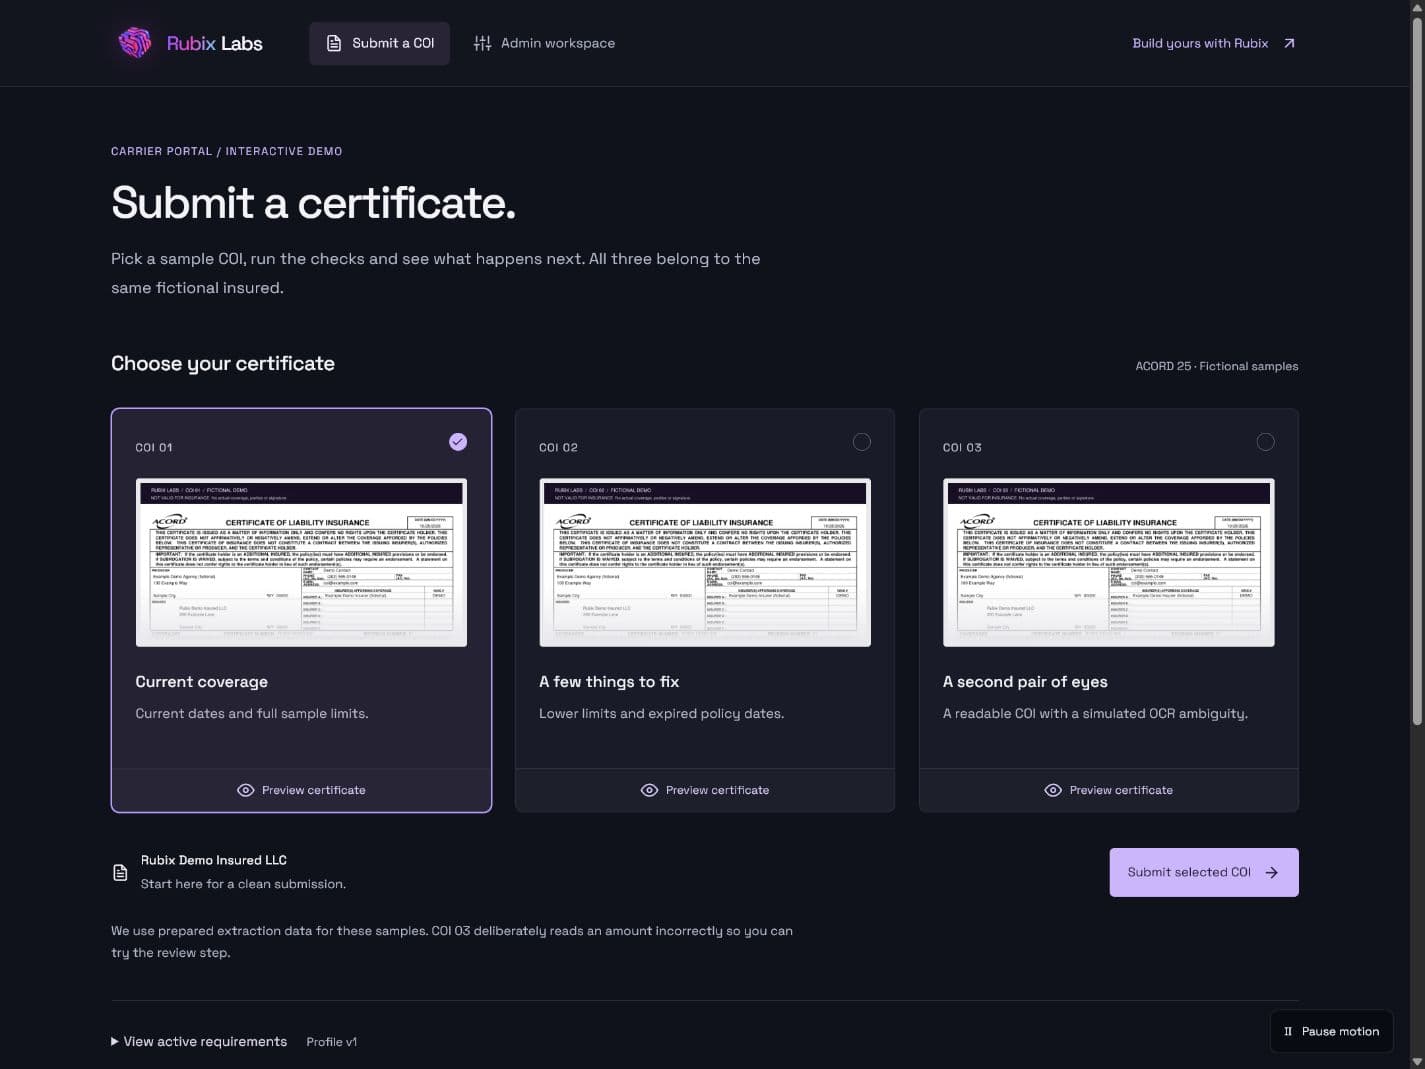
Task: Click Preview certificate for A few things to fix
Action: pos(705,790)
